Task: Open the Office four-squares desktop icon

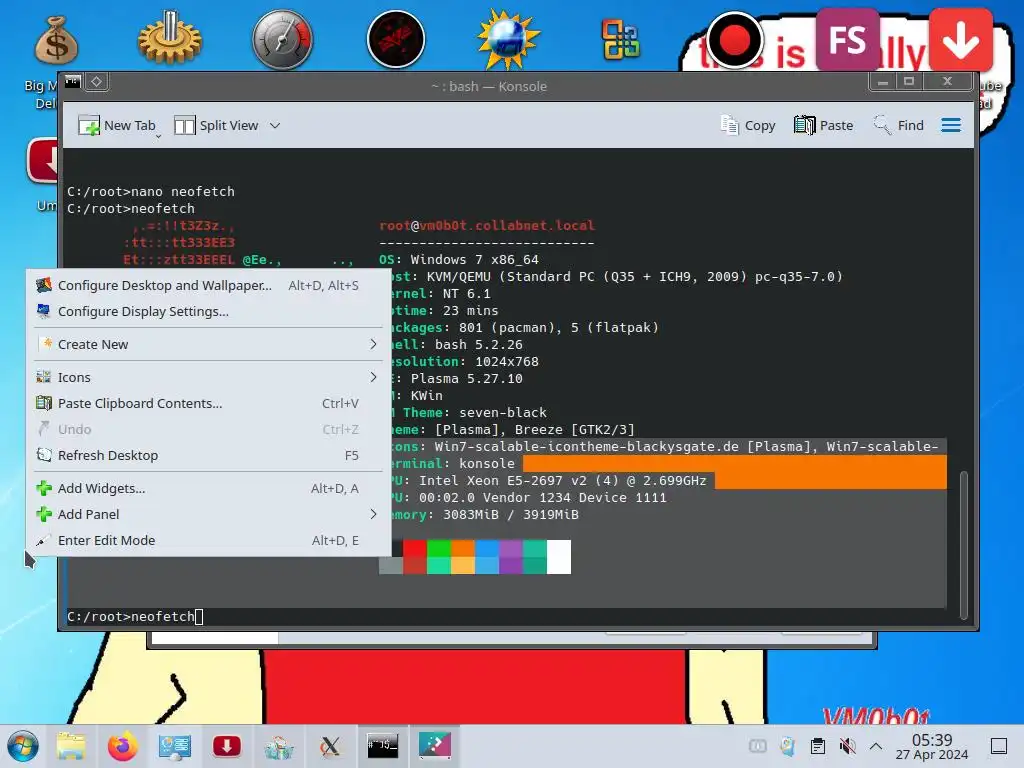Action: [620, 40]
